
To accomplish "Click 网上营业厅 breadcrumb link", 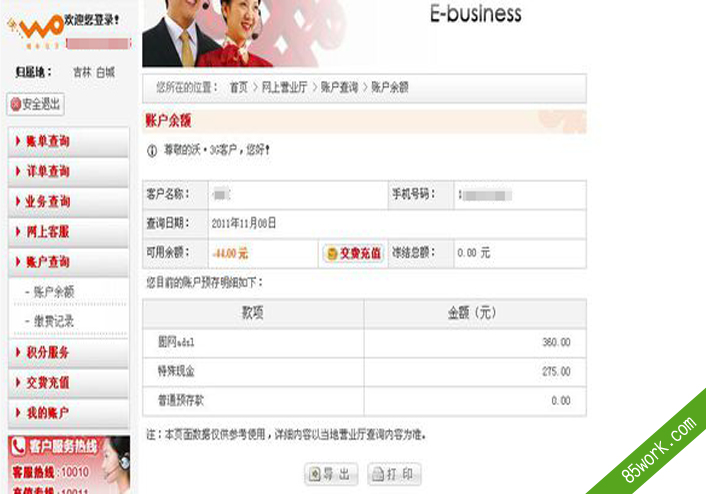I will pyautogui.click(x=285, y=87).
